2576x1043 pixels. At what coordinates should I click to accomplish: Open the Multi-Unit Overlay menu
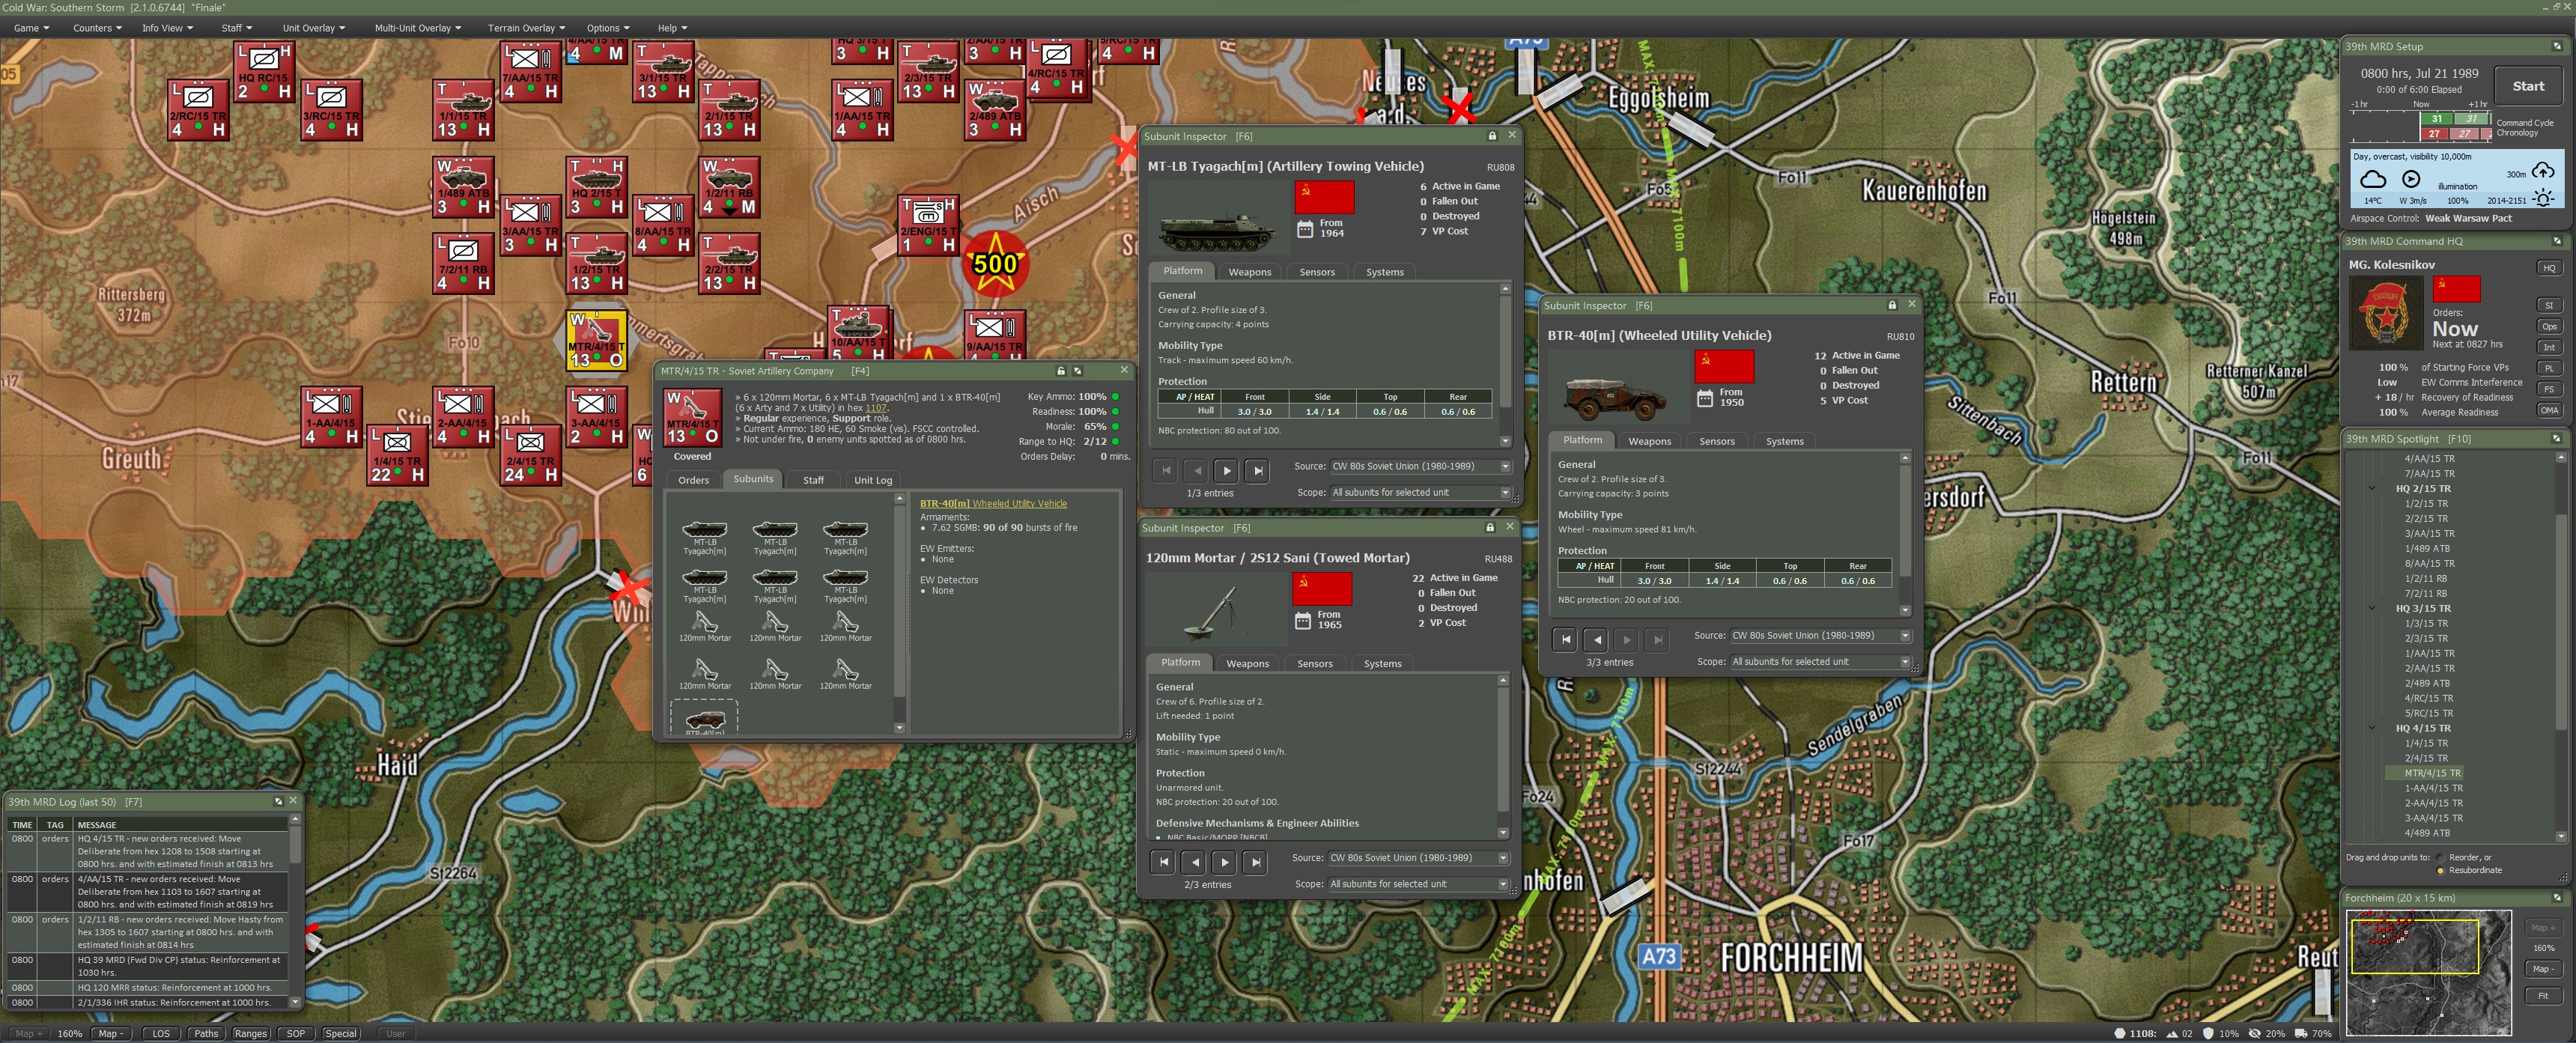[418, 28]
